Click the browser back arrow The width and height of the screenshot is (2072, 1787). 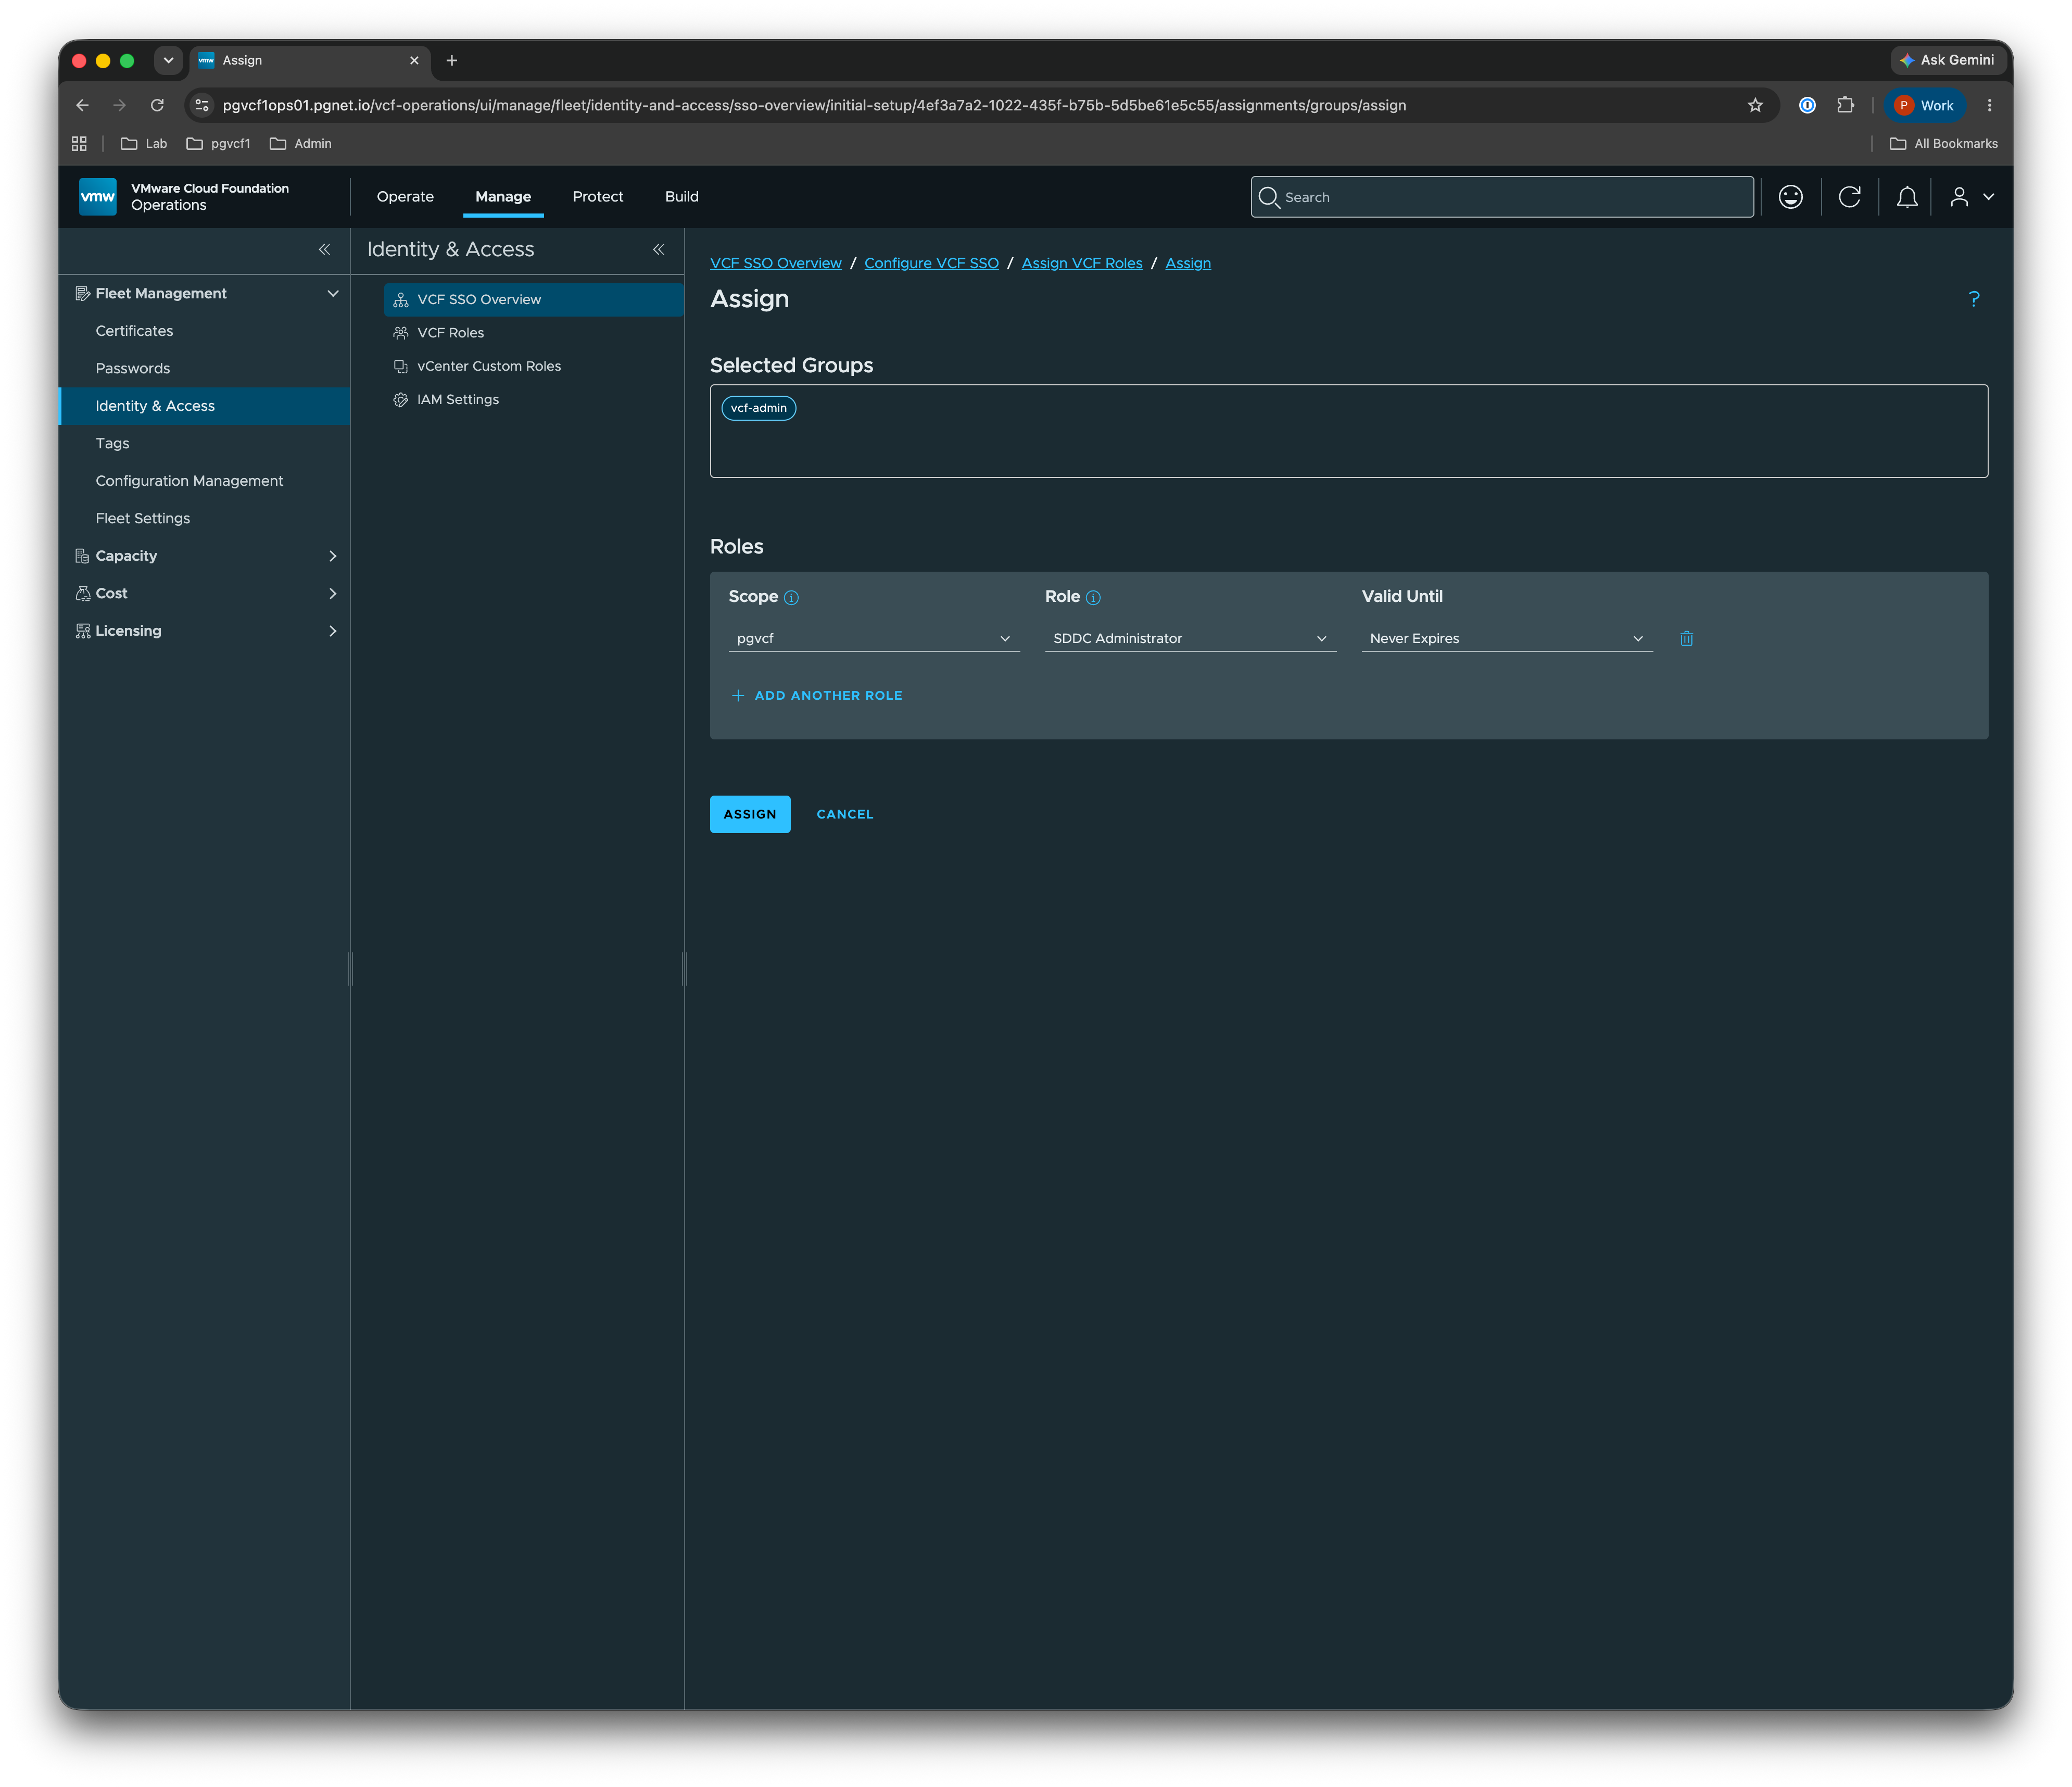tap(82, 105)
